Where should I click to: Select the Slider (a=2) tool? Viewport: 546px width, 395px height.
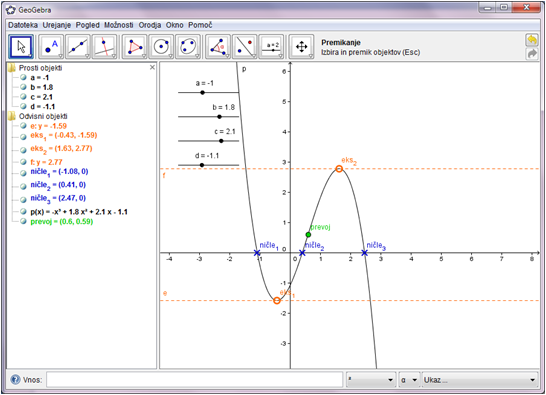point(272,47)
